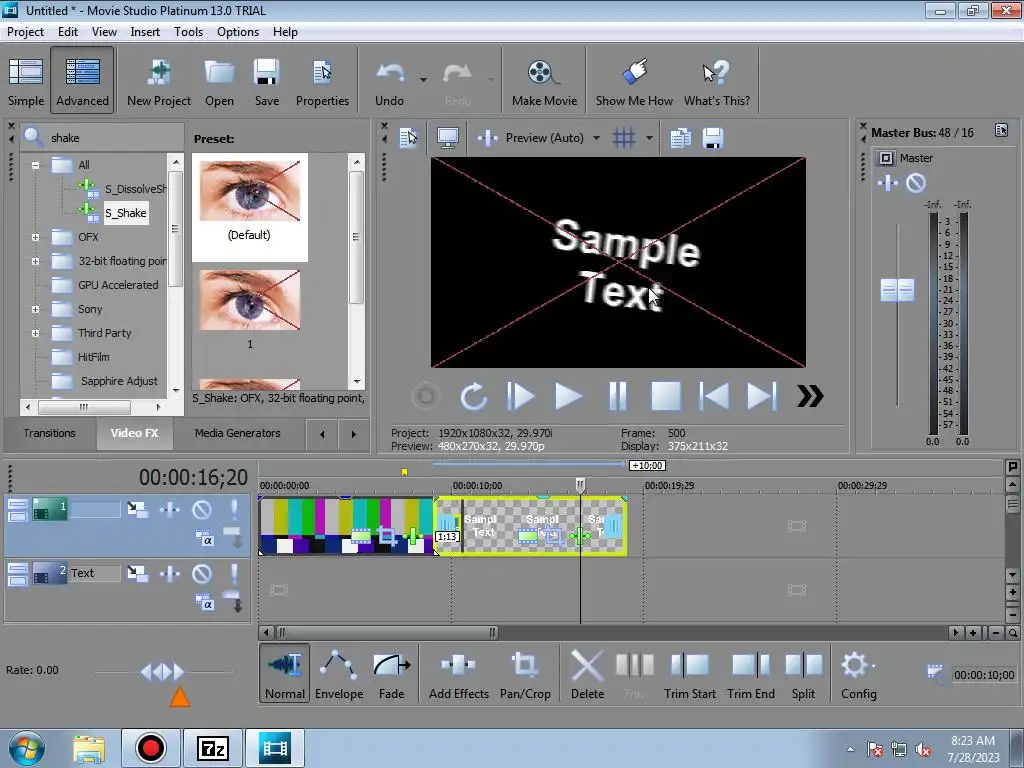Split the event at cursor
This screenshot has width=1024, height=768.
point(803,673)
